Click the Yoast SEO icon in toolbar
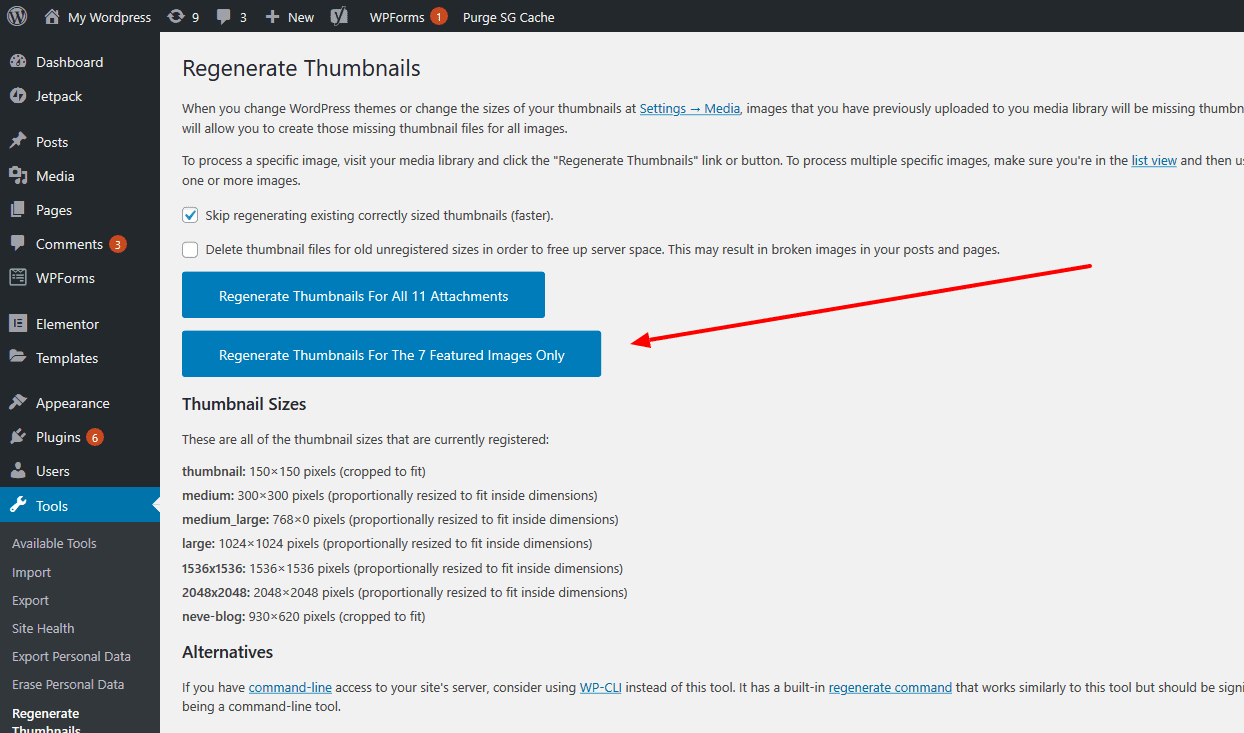Image resolution: width=1244 pixels, height=733 pixels. click(x=340, y=17)
